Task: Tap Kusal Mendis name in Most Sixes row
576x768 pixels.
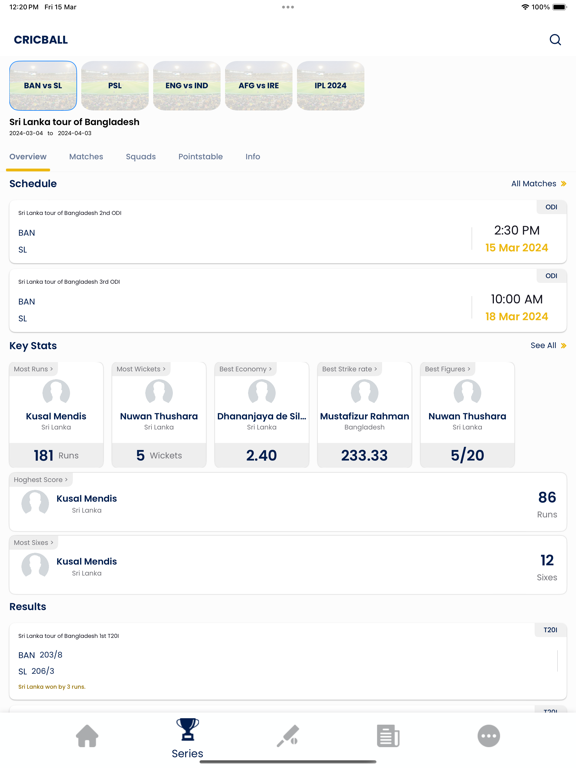Action: coord(87,562)
